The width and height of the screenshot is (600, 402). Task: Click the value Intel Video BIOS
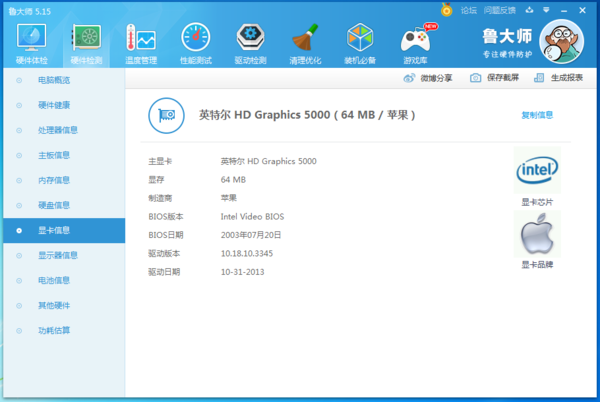252,216
